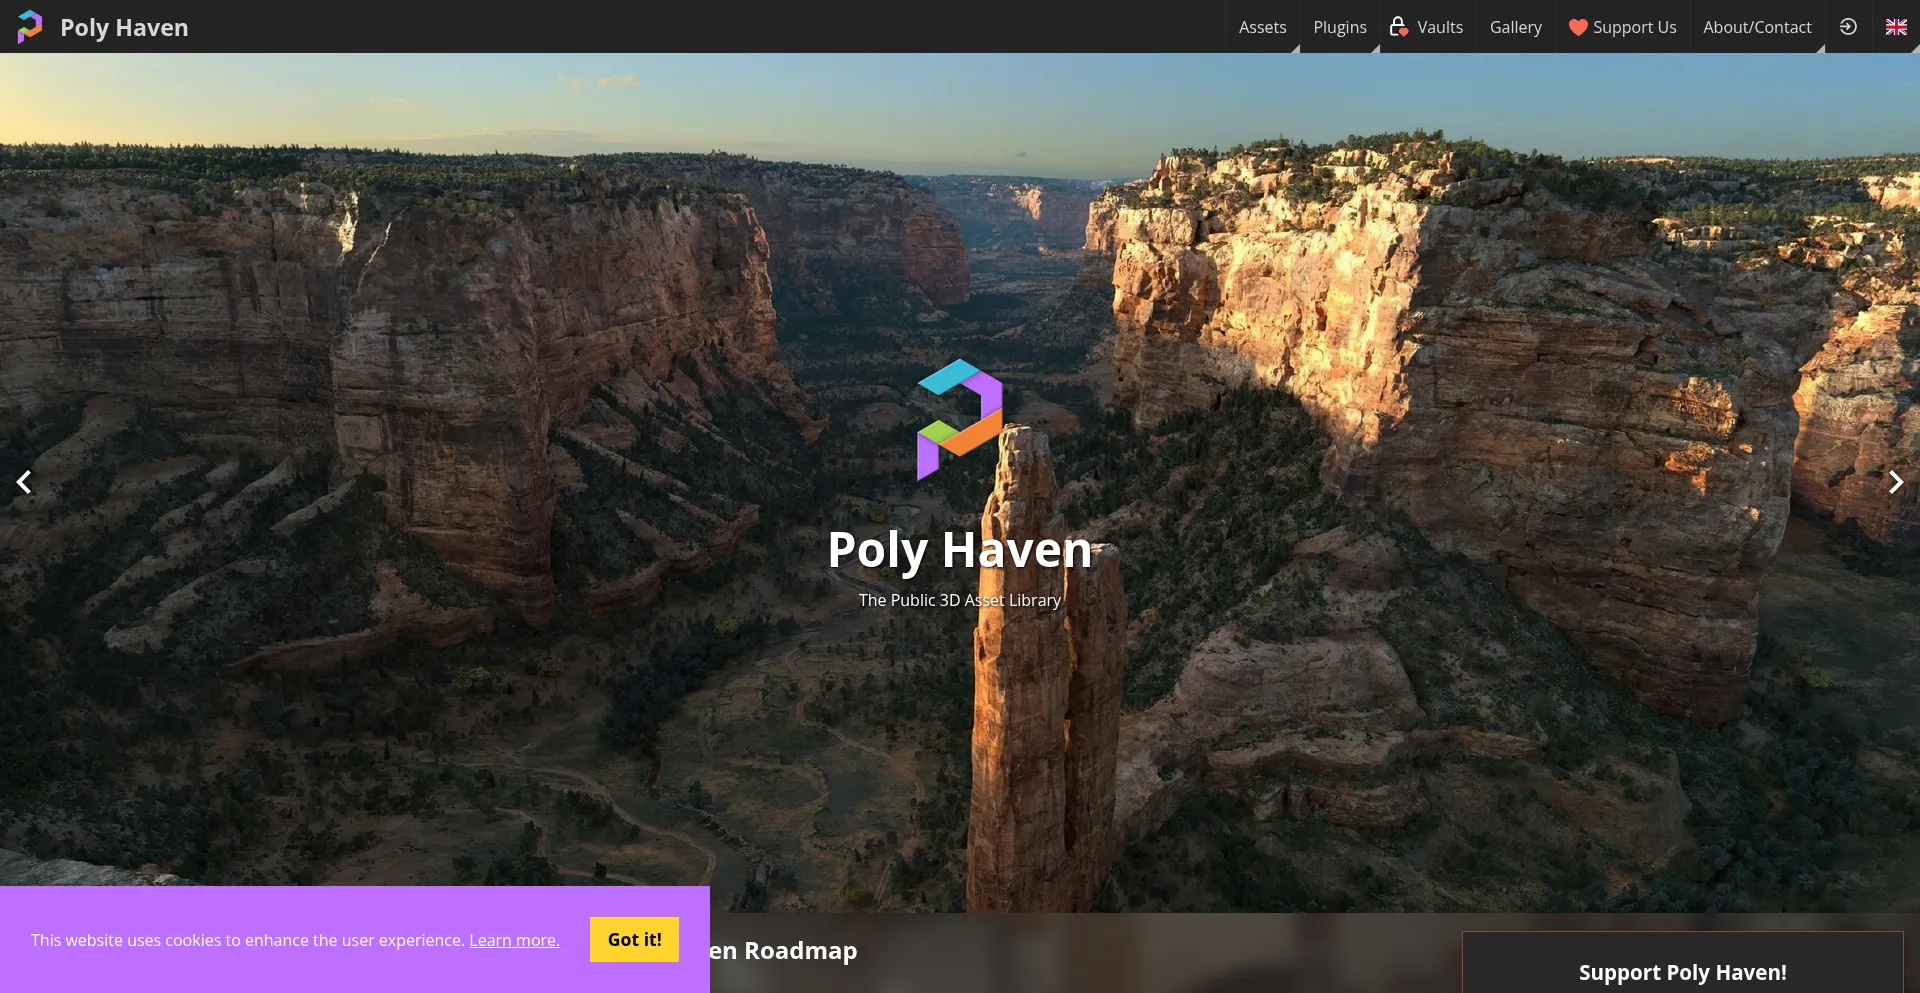Click the hero Poly Haven title text
The height and width of the screenshot is (993, 1920).
(x=959, y=550)
